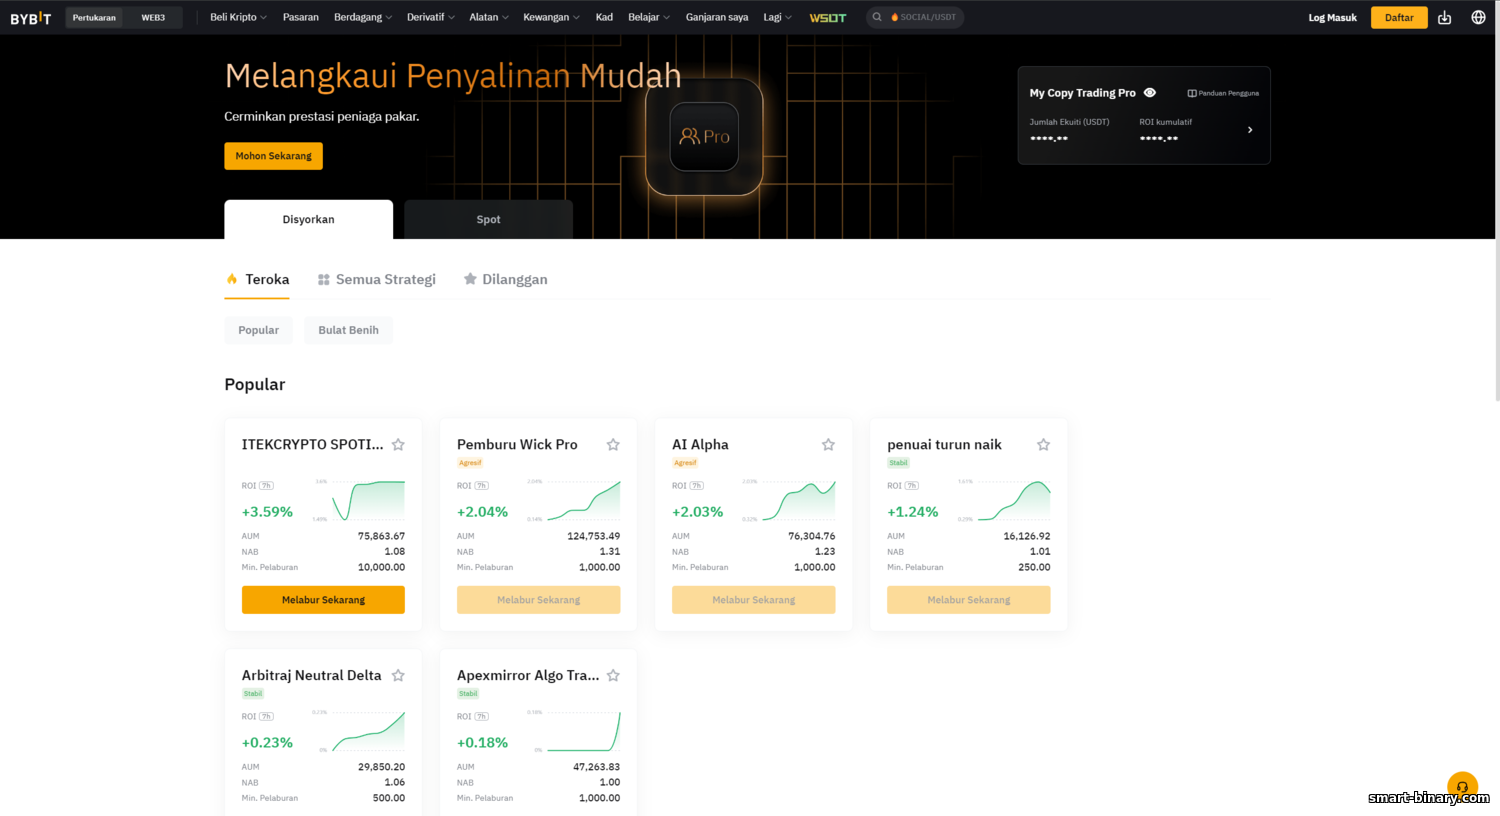Viewport: 1500px width, 816px height.
Task: Click Melabur Sekarang for AI Alpha
Action: click(x=753, y=600)
